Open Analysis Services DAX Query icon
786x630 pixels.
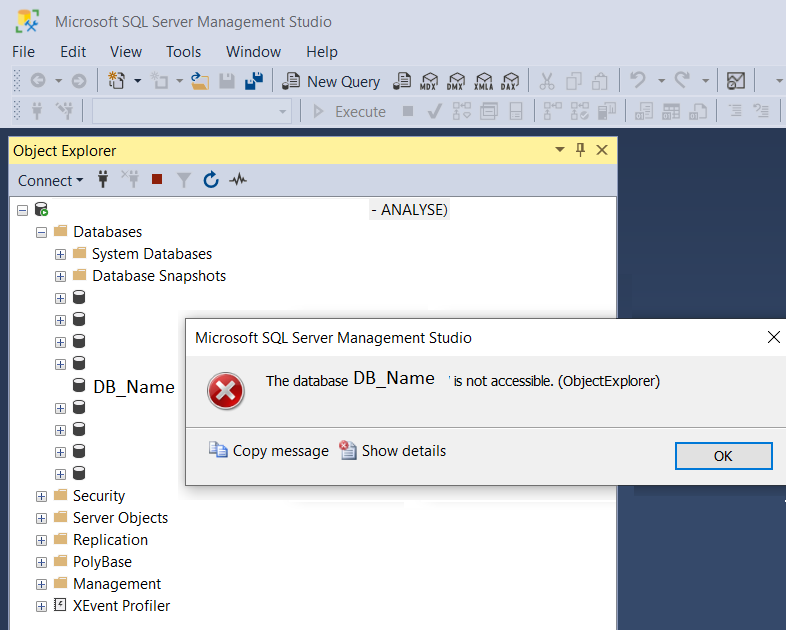pyautogui.click(x=510, y=81)
